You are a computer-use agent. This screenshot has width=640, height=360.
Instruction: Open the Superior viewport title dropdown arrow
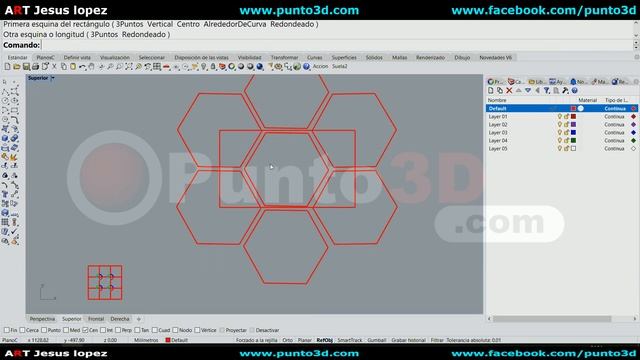[x=52, y=78]
